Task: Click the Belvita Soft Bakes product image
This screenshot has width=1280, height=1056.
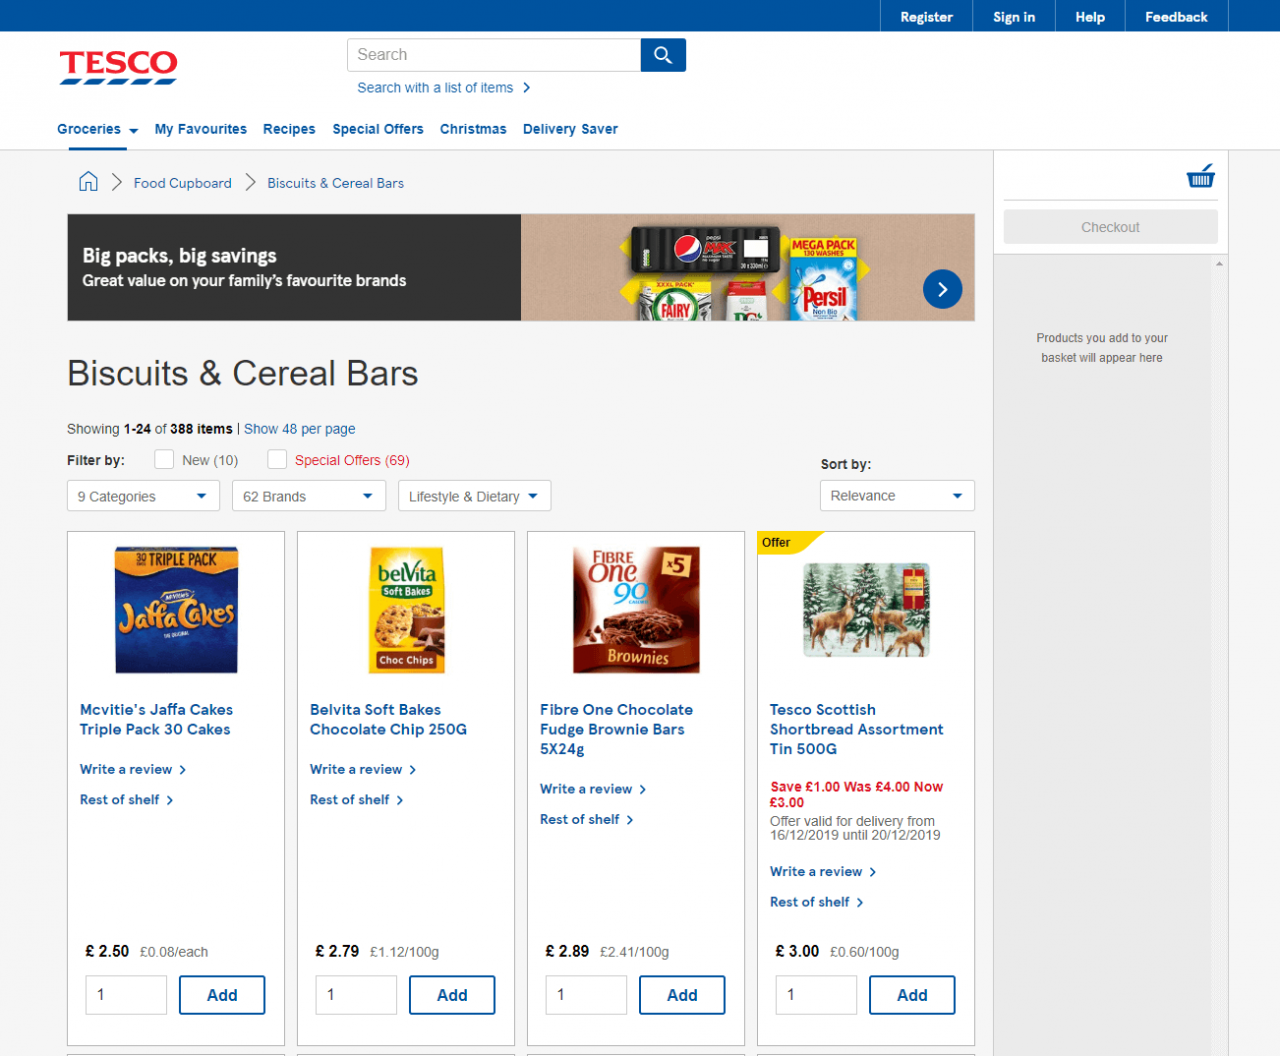Action: [x=406, y=609]
